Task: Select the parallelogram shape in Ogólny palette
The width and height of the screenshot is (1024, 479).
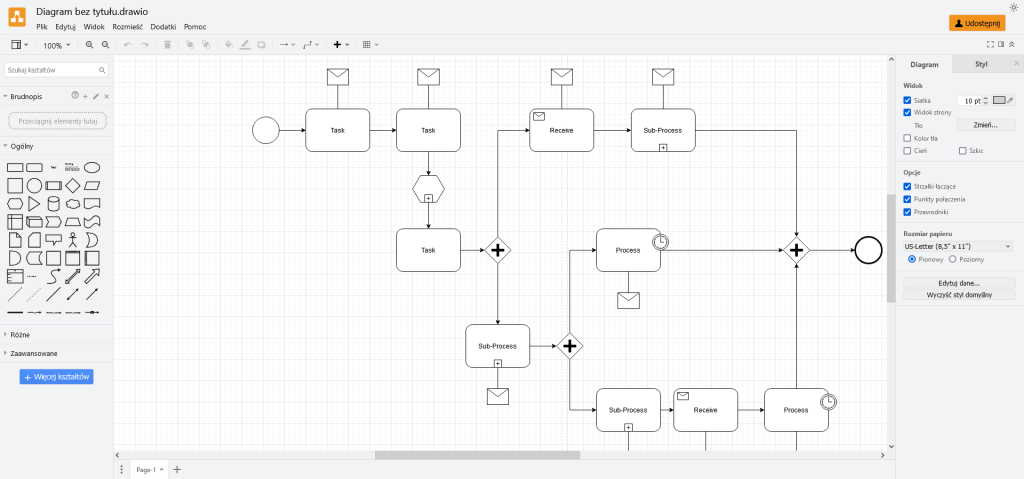Action: click(x=92, y=186)
